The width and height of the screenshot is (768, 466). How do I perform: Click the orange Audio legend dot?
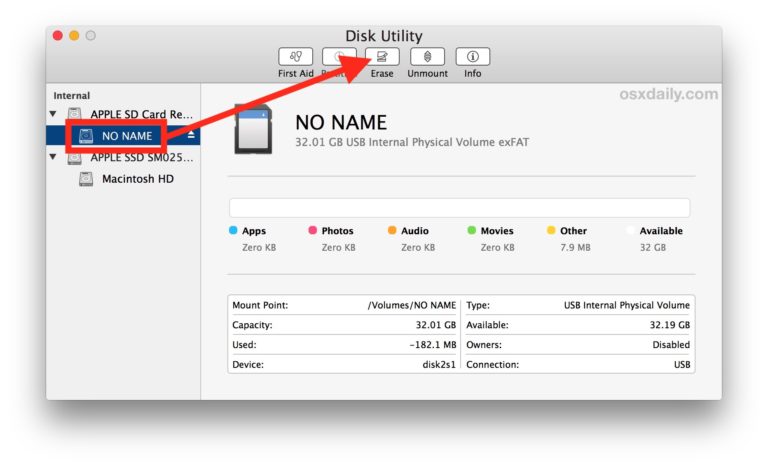click(x=392, y=230)
